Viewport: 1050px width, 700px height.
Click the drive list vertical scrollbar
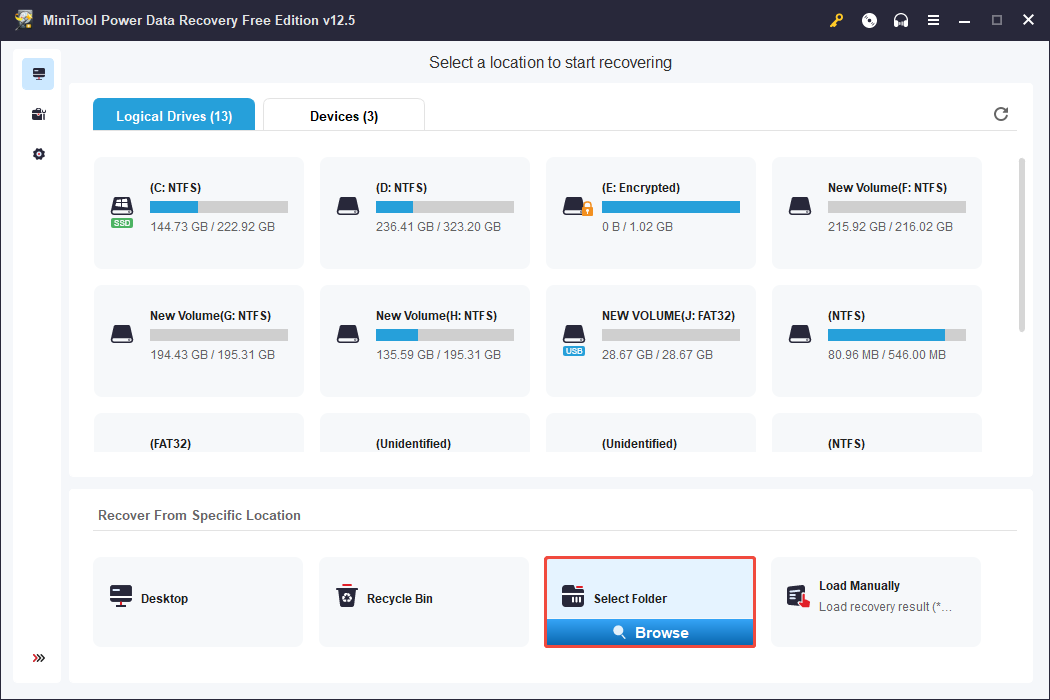pyautogui.click(x=1021, y=245)
